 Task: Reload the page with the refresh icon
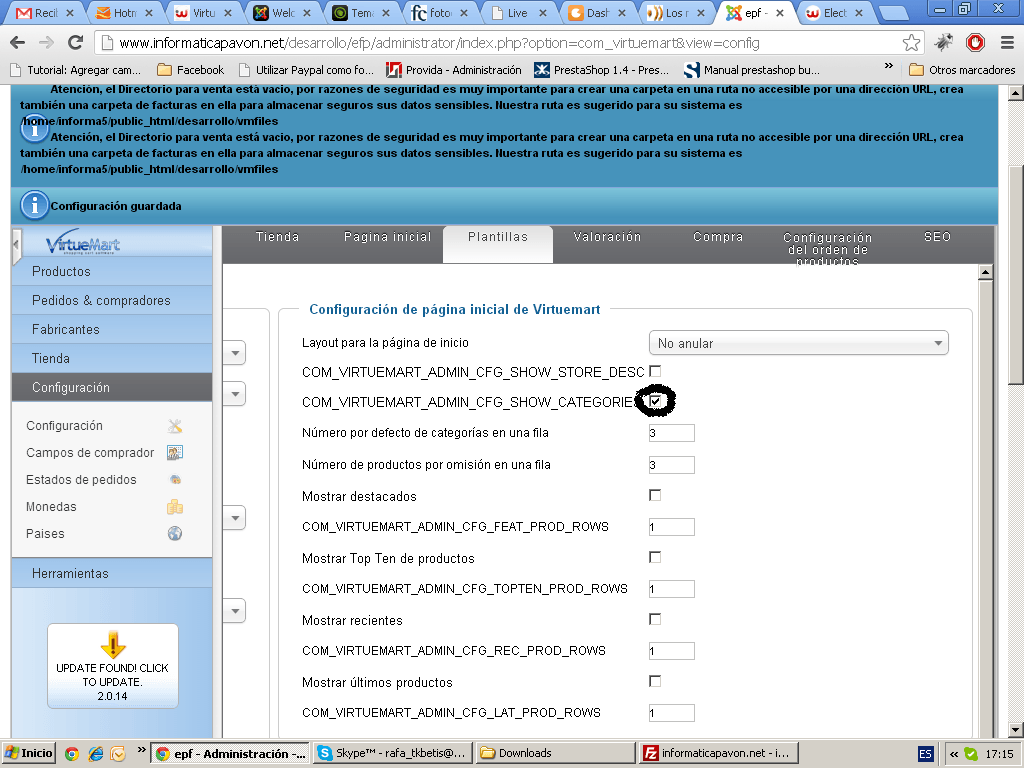75,43
